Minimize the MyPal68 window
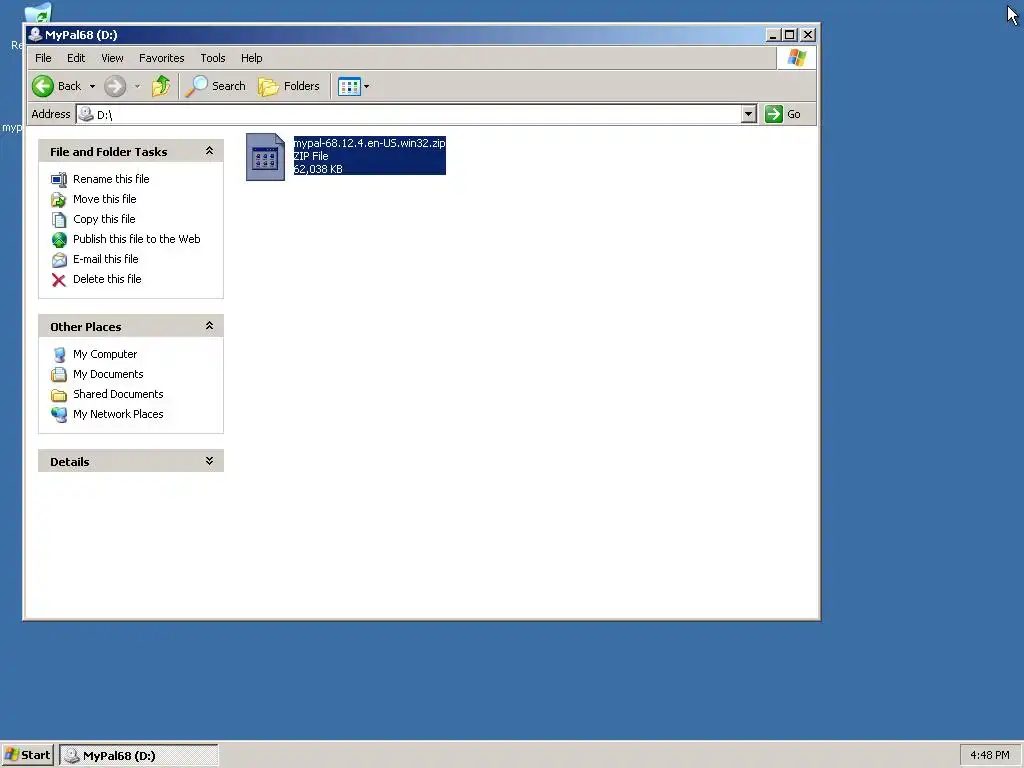1024x768 pixels. [x=773, y=35]
